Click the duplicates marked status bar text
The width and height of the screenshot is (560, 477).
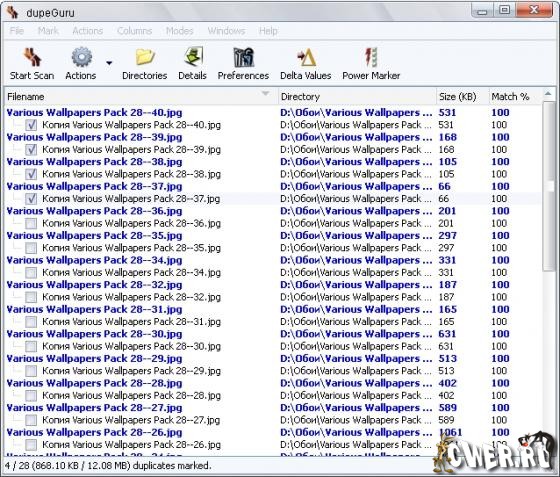tap(108, 466)
